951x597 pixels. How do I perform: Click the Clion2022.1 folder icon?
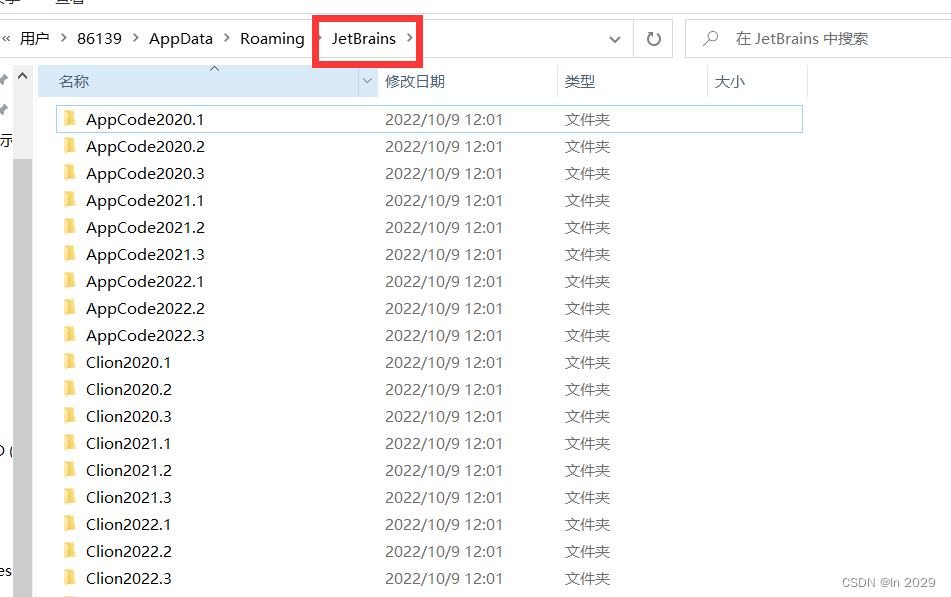[x=70, y=524]
